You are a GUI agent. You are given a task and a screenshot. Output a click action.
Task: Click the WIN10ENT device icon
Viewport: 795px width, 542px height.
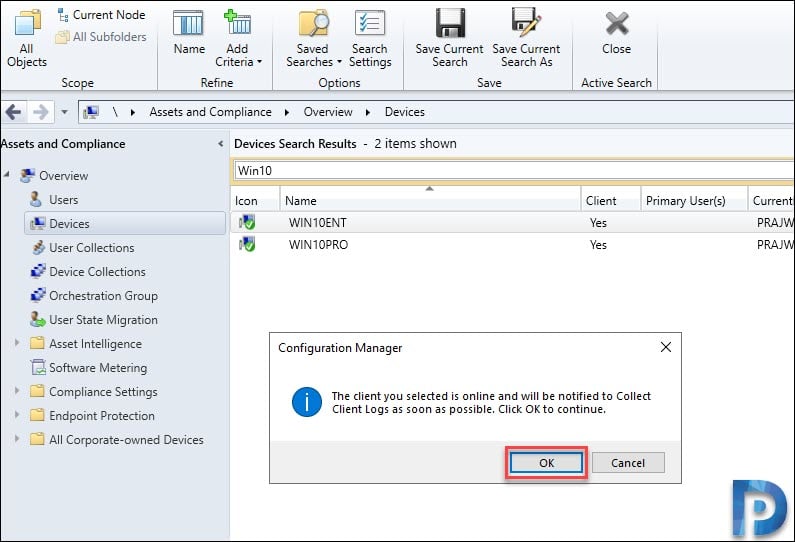coord(247,222)
